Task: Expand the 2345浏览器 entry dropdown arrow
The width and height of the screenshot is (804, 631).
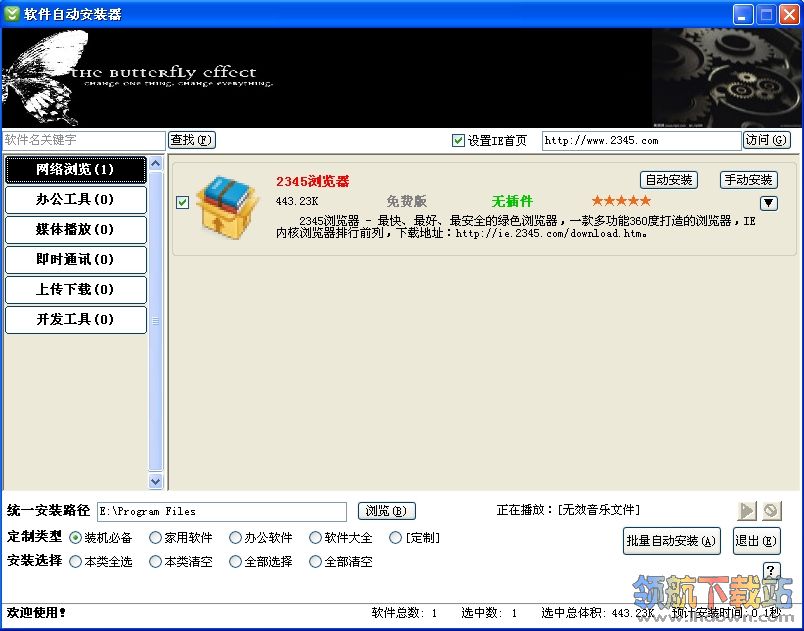Action: tap(768, 203)
